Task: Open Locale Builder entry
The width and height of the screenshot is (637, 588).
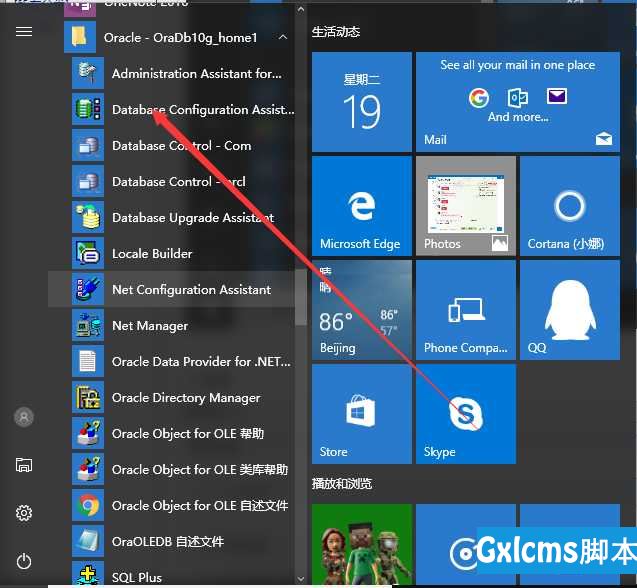Action: click(172, 253)
